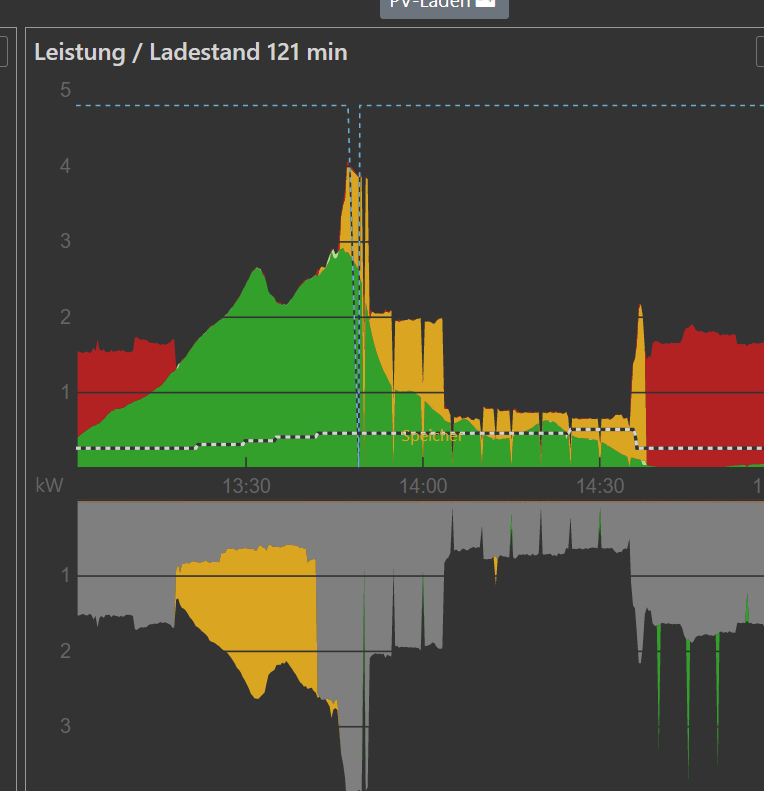Click the Leistung / Ladestand chart title
The width and height of the screenshot is (764, 791).
pos(191,52)
